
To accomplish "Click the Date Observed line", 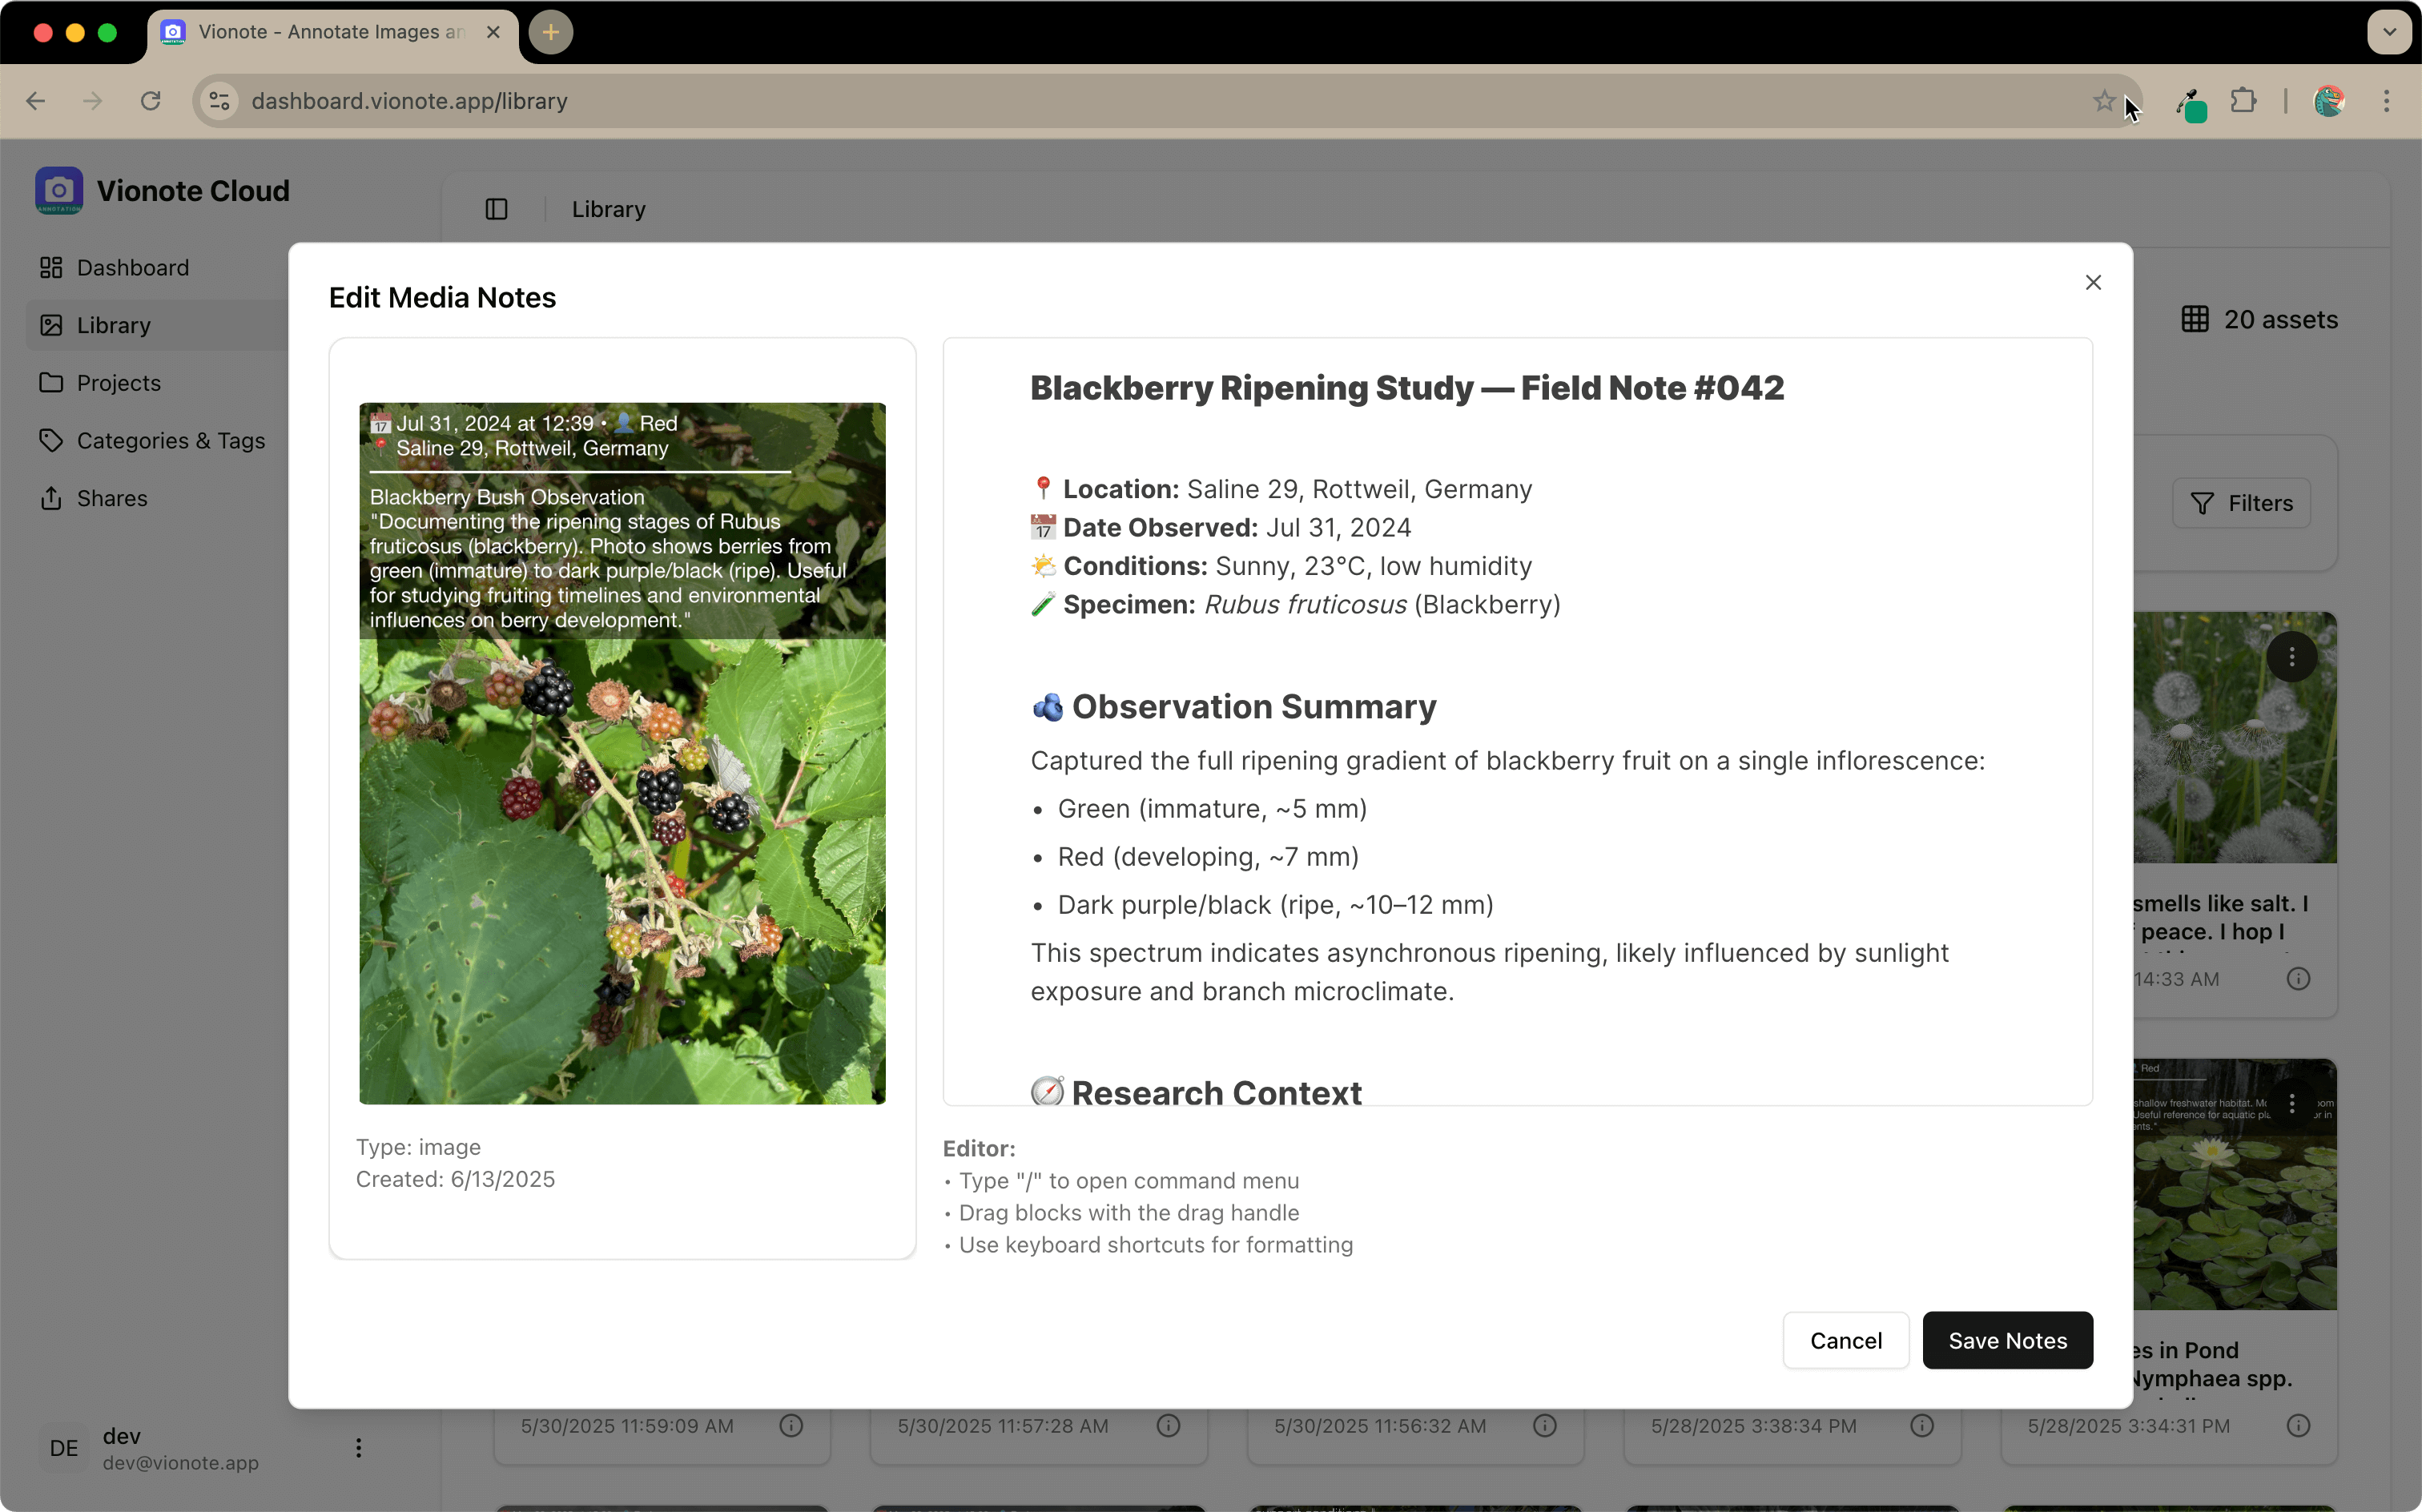I will tap(1221, 527).
